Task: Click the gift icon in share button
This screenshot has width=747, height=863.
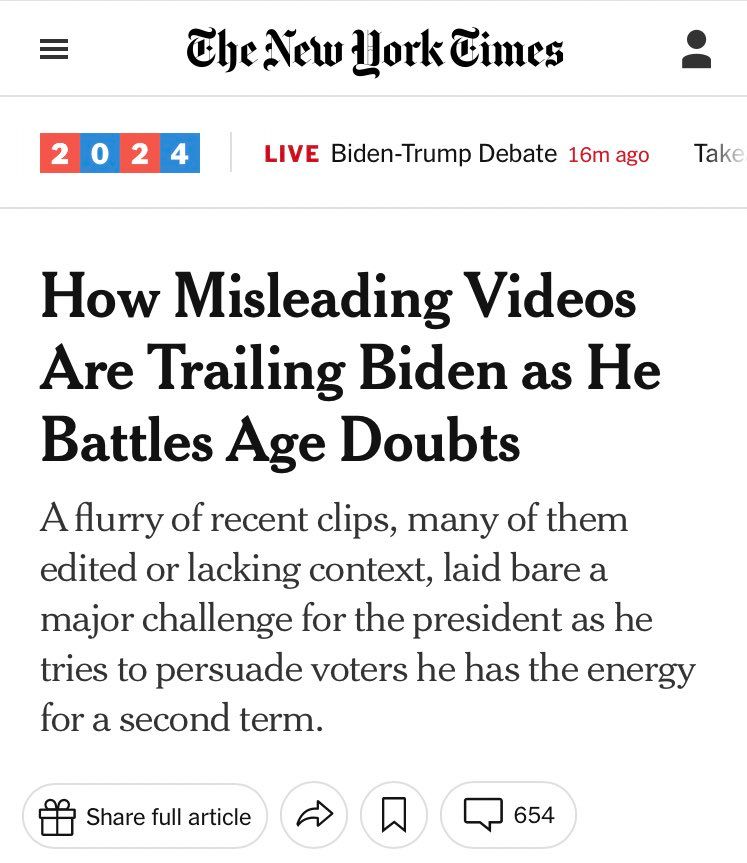Action: point(57,817)
